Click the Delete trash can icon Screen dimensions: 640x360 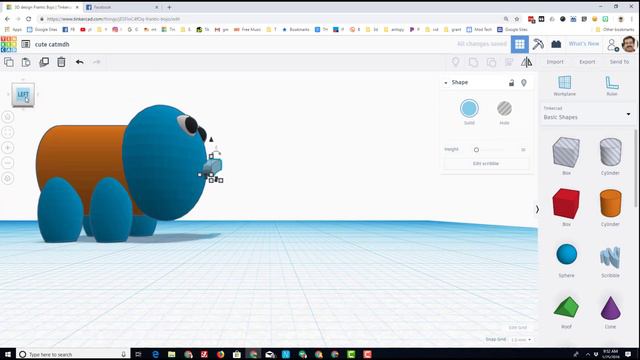pos(61,62)
